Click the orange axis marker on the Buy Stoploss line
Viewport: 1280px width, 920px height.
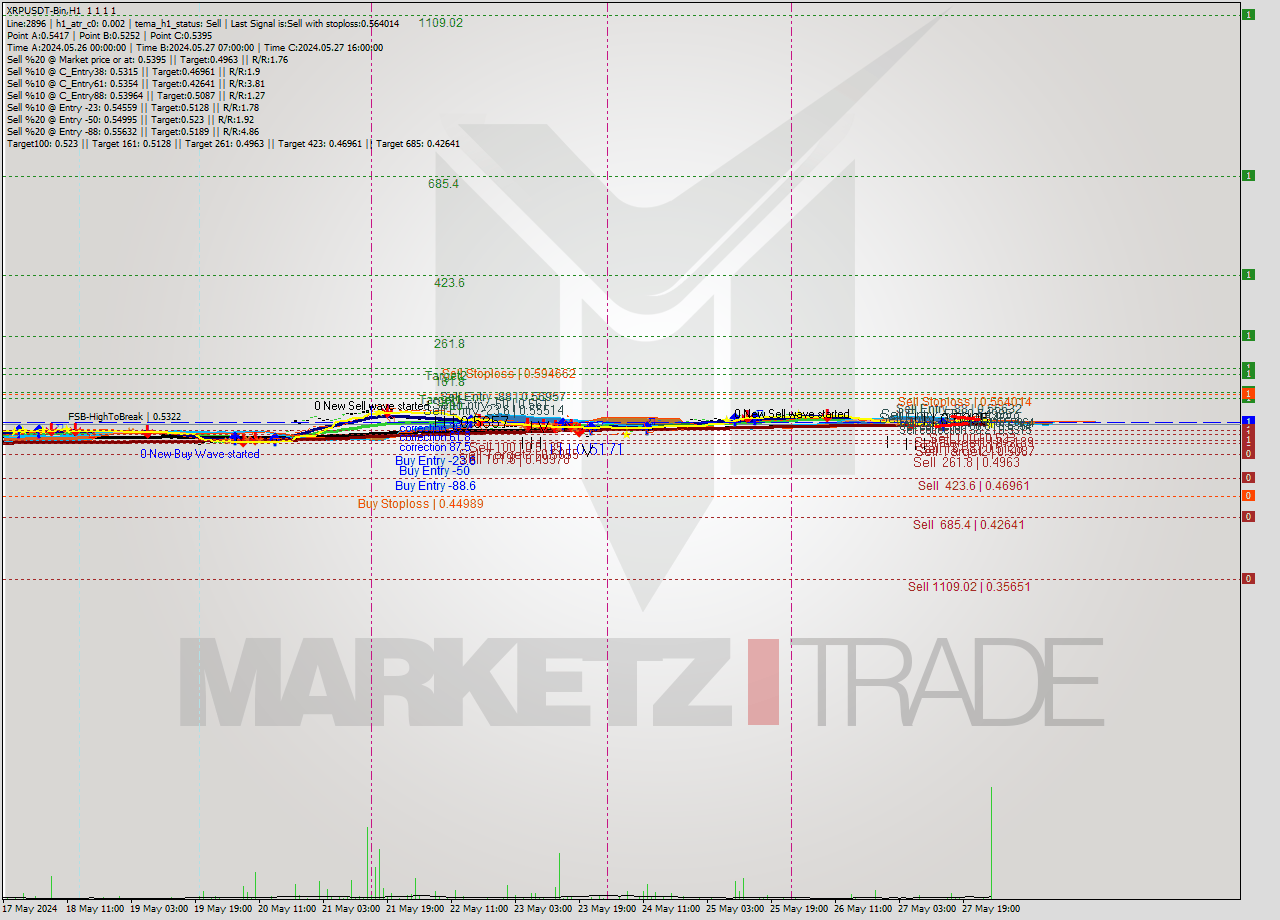pos(1248,496)
